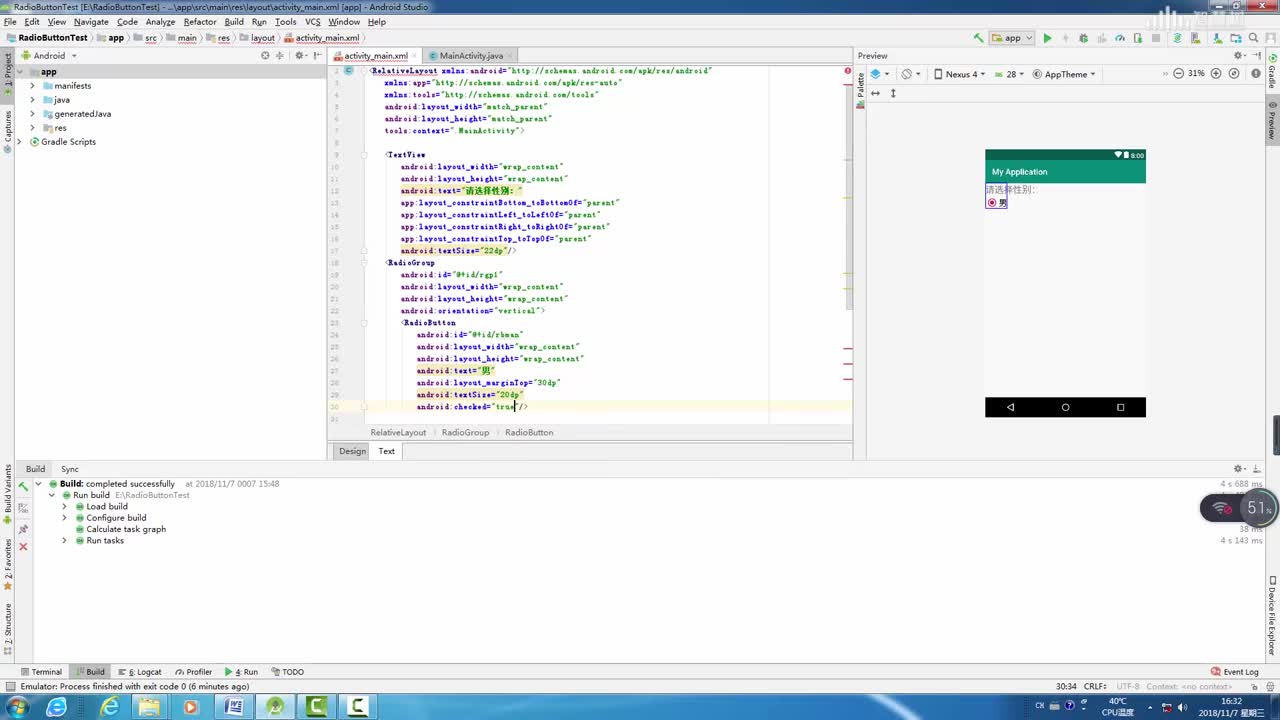Image resolution: width=1280 pixels, height=720 pixels.
Task: Show warnings and errors icon in Preview
Action: [x=1256, y=73]
